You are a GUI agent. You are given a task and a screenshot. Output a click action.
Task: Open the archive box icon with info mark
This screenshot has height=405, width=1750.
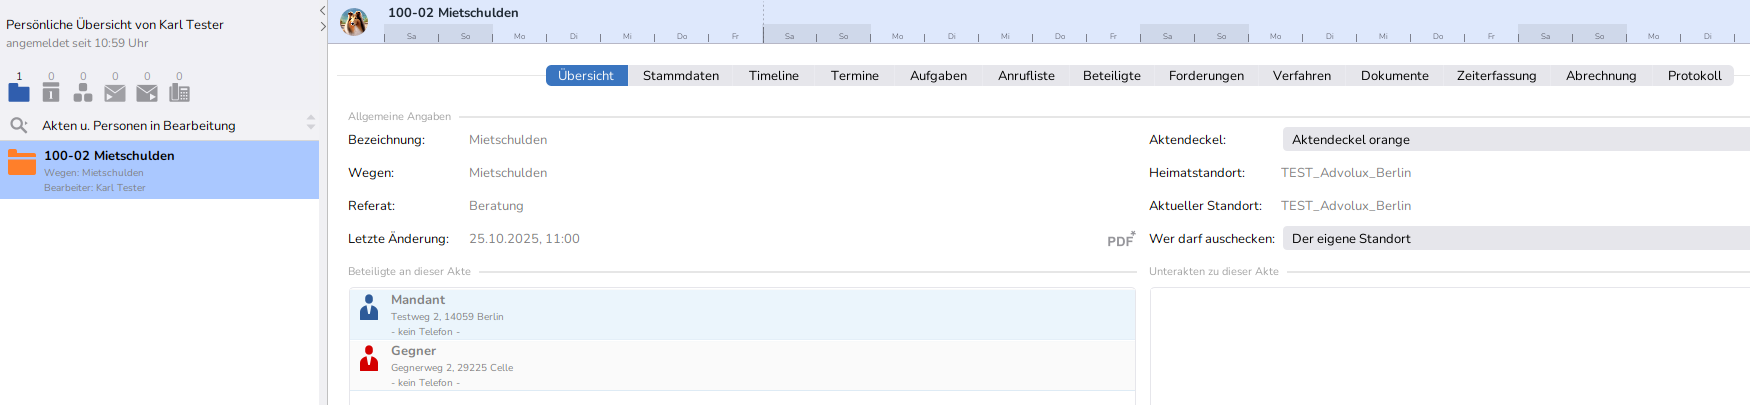tap(51, 92)
